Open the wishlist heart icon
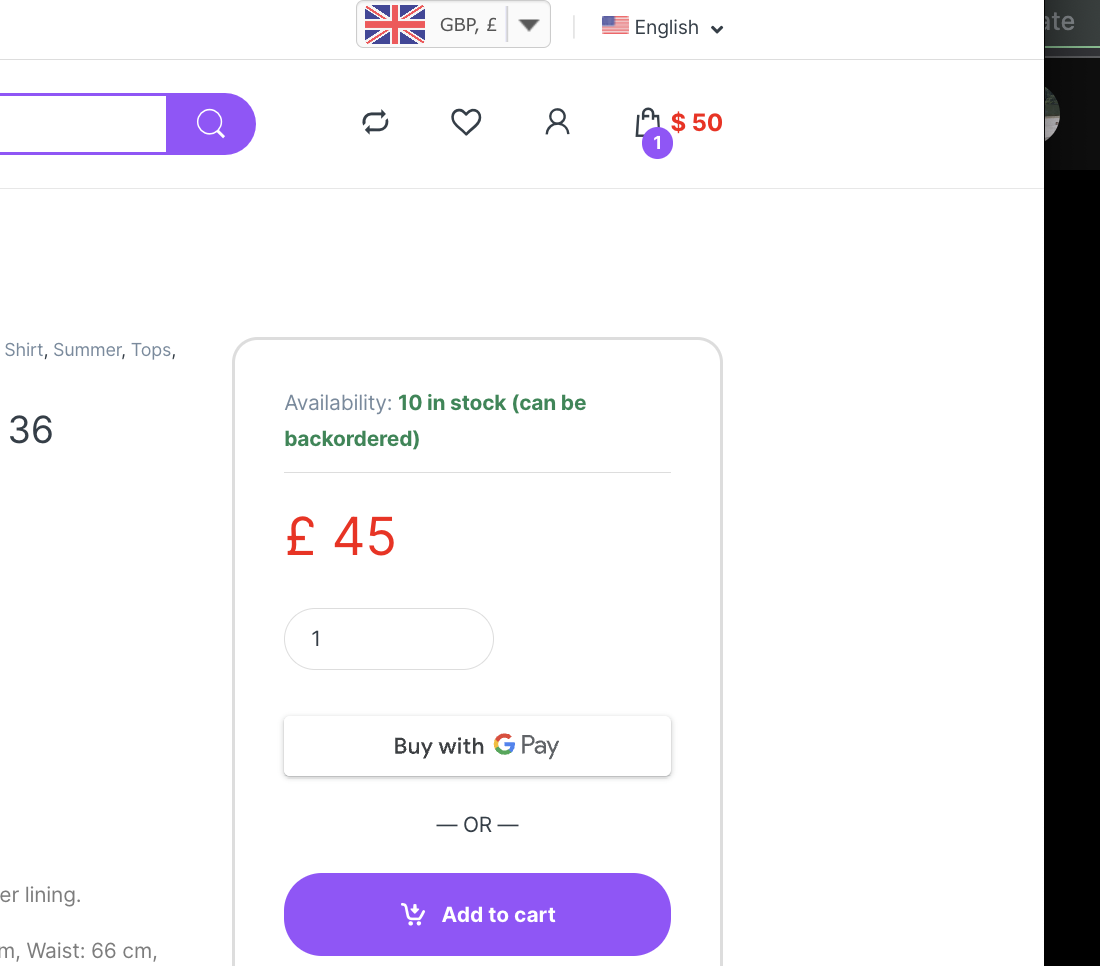 point(466,122)
